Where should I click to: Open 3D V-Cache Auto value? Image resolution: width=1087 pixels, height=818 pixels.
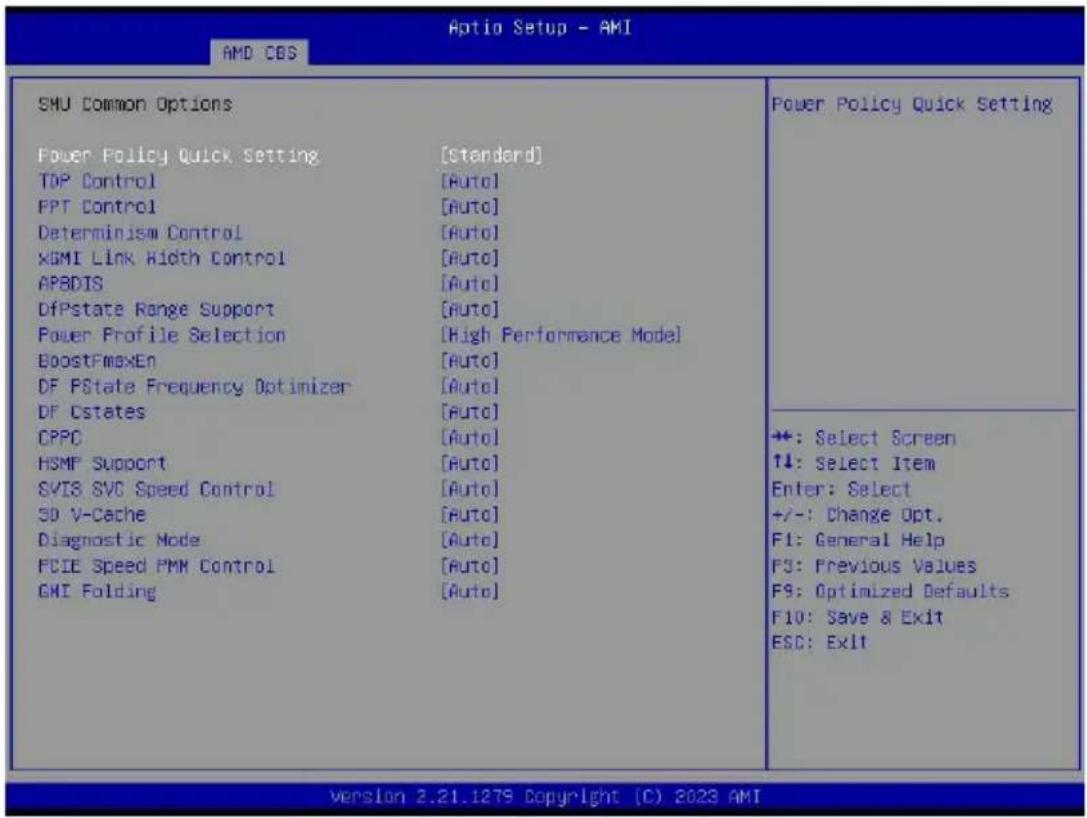[x=469, y=514]
